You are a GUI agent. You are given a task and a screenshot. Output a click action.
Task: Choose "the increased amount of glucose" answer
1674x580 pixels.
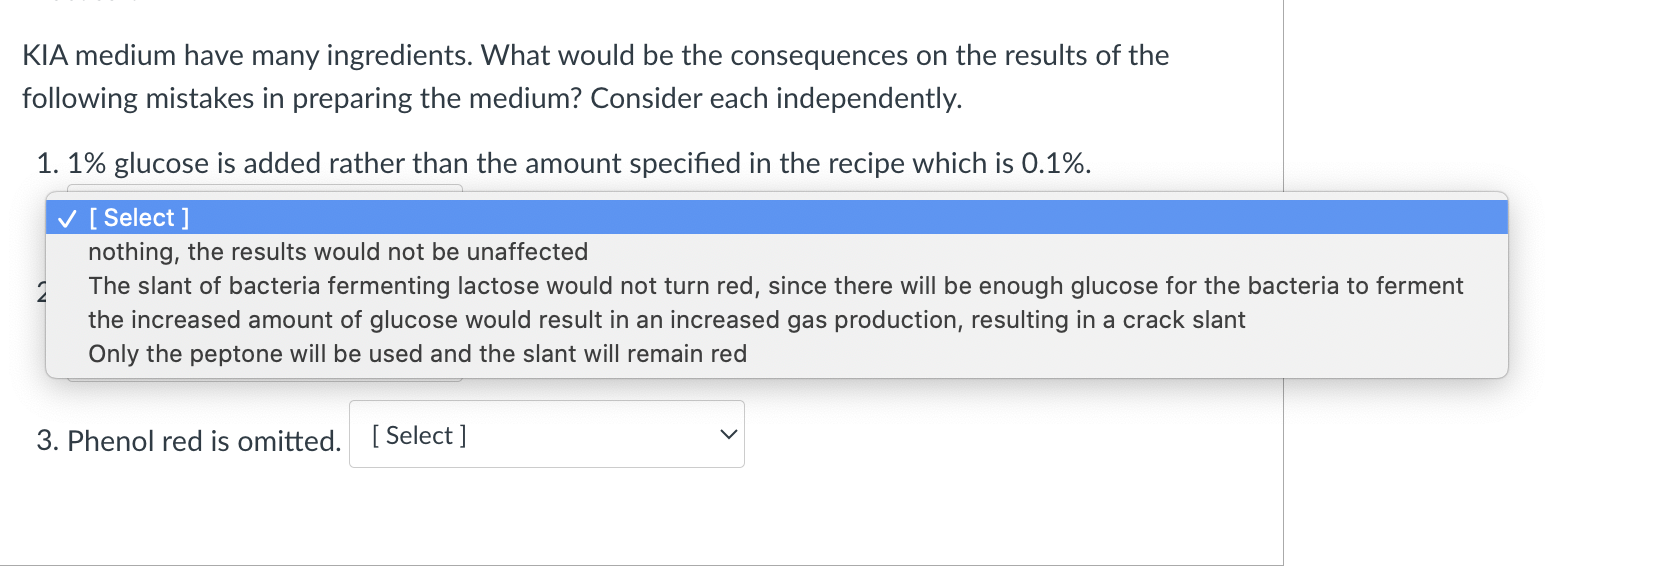point(665,319)
